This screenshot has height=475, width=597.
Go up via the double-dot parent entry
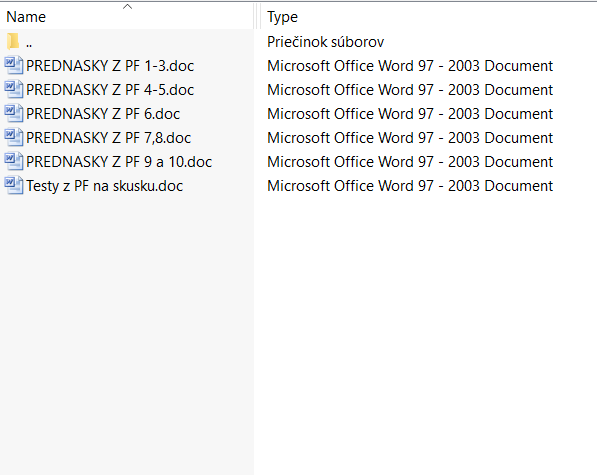coord(29,45)
